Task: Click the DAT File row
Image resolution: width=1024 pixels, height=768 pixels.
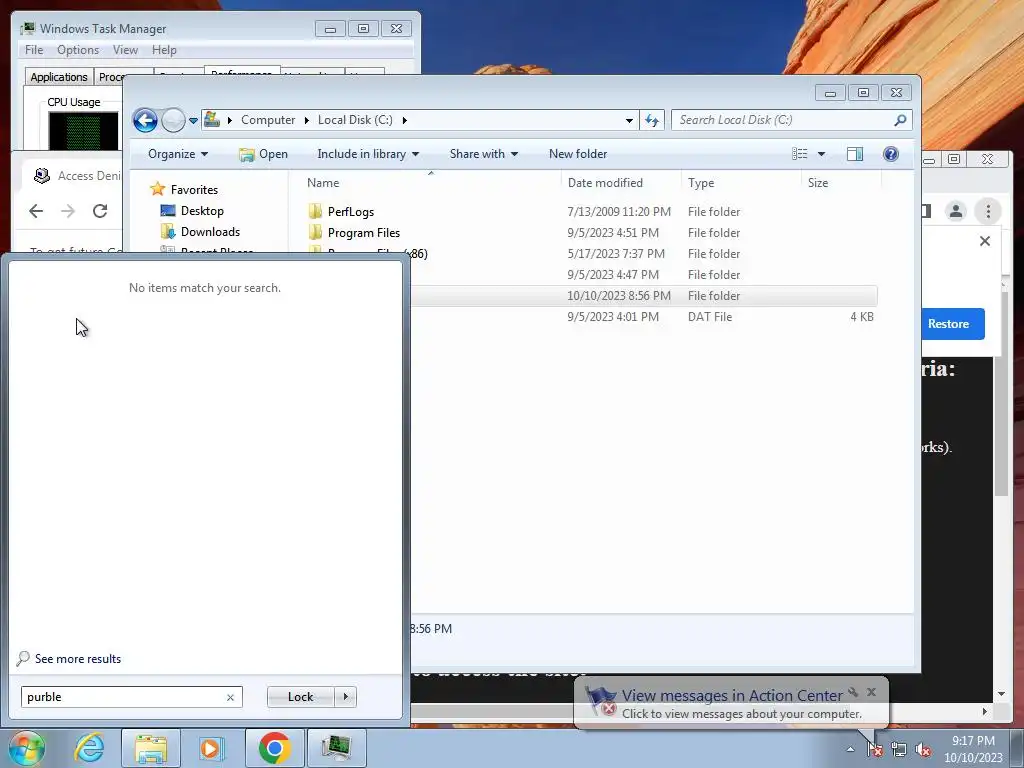Action: pos(643,317)
